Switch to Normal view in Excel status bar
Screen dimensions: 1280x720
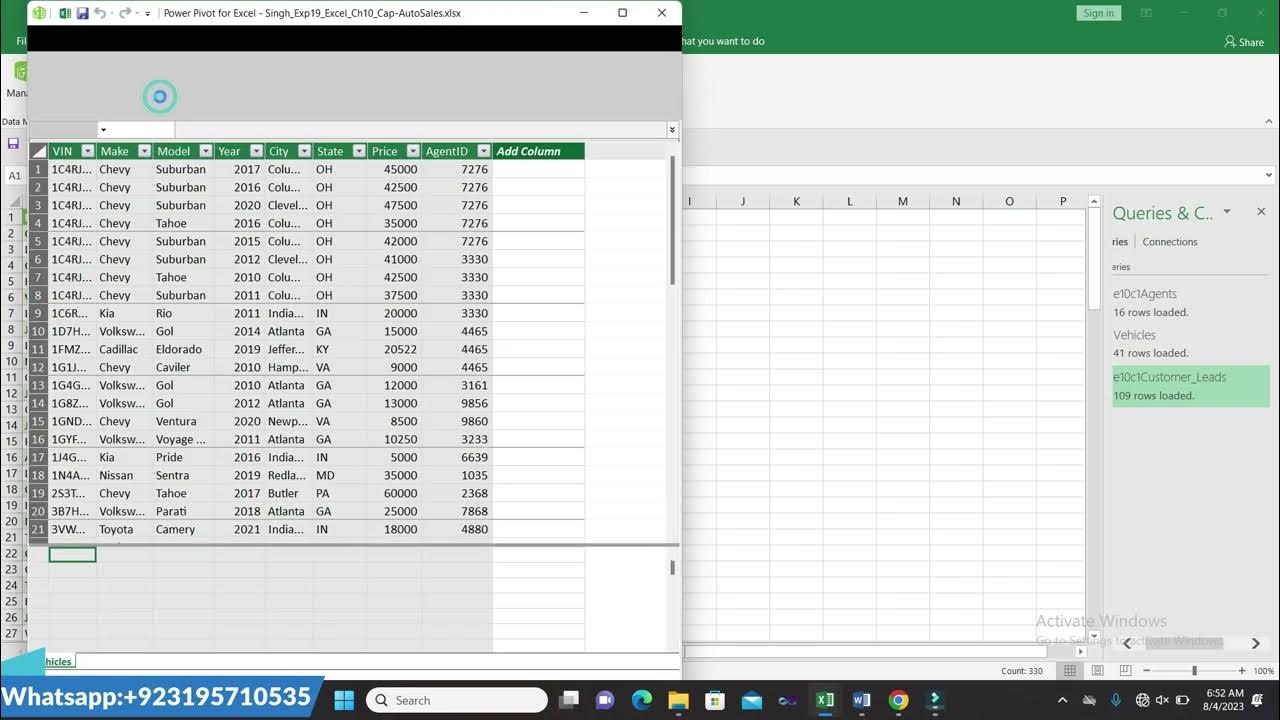(1070, 671)
